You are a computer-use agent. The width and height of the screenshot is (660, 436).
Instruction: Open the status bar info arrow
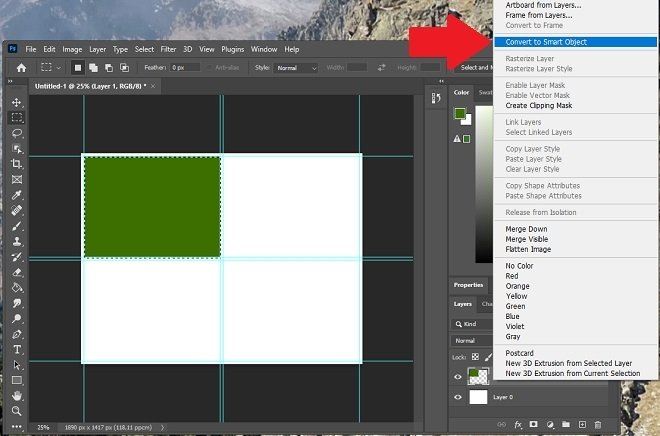162,428
